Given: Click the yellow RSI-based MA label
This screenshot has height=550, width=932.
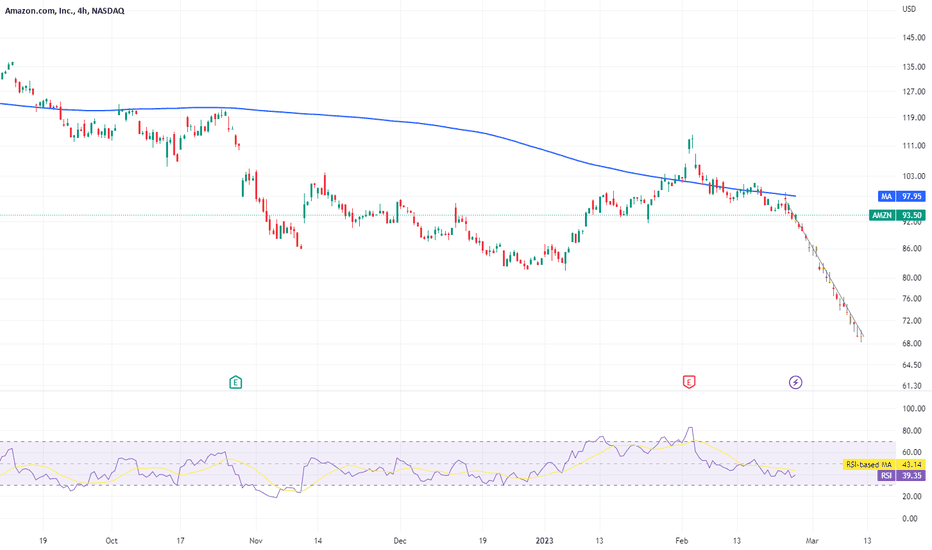Looking at the screenshot, I should coord(884,464).
